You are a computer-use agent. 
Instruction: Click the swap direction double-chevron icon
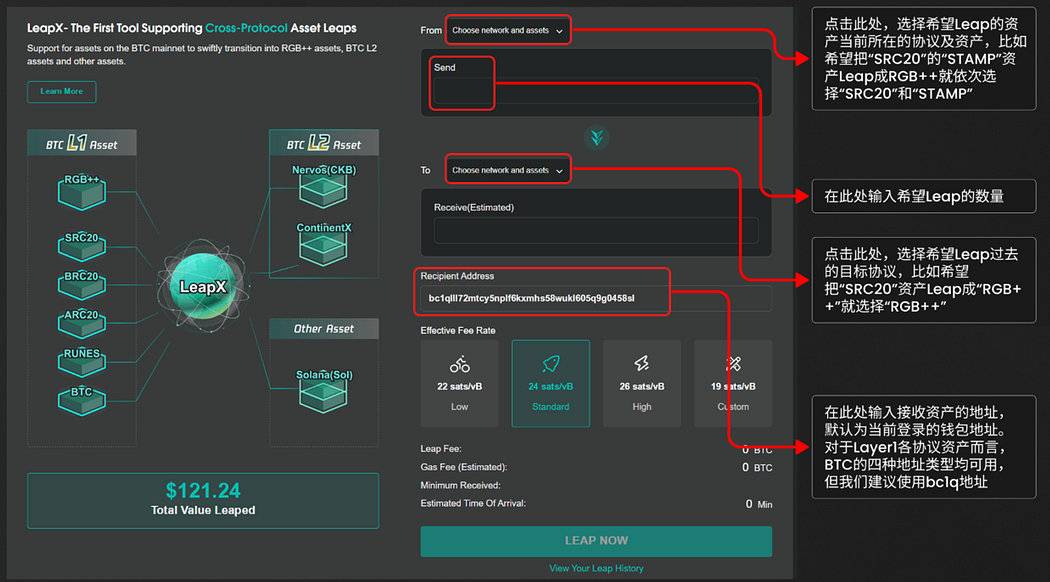pyautogui.click(x=596, y=138)
